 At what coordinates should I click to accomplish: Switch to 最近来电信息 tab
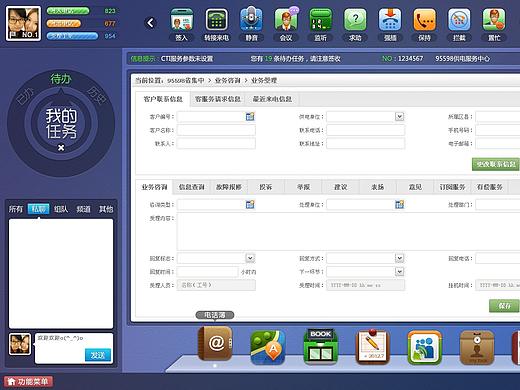pos(272,99)
